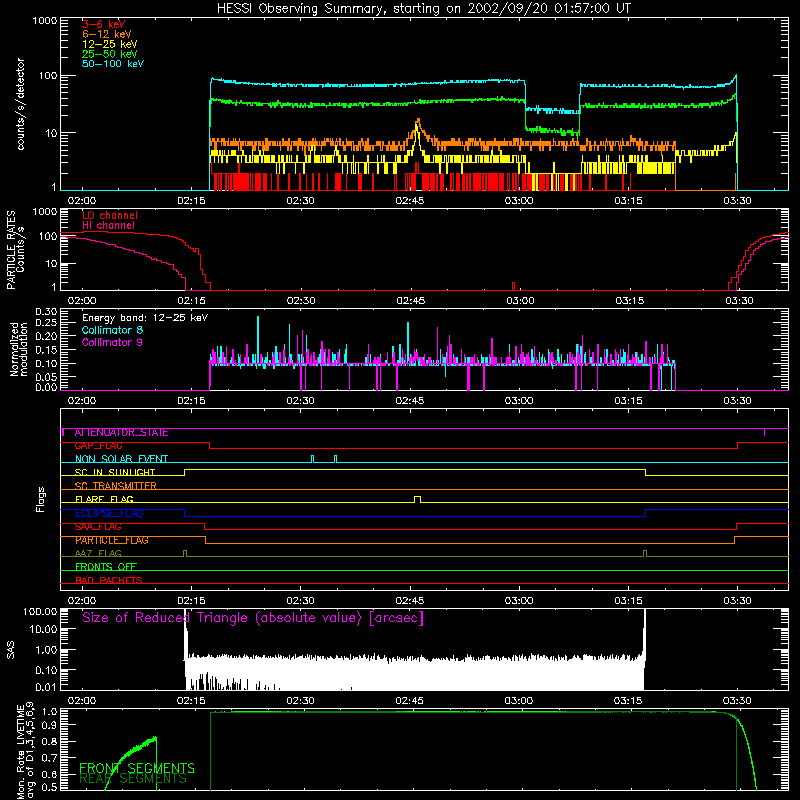Click the 'Size of Reduced Triangle' caption
This screenshot has height=800, width=800.
253,618
